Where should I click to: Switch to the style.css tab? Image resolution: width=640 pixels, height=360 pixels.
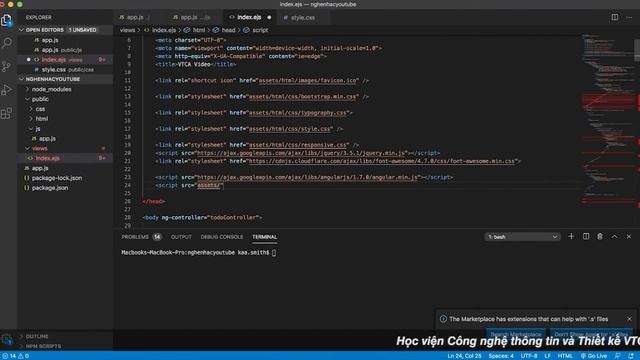(302, 17)
